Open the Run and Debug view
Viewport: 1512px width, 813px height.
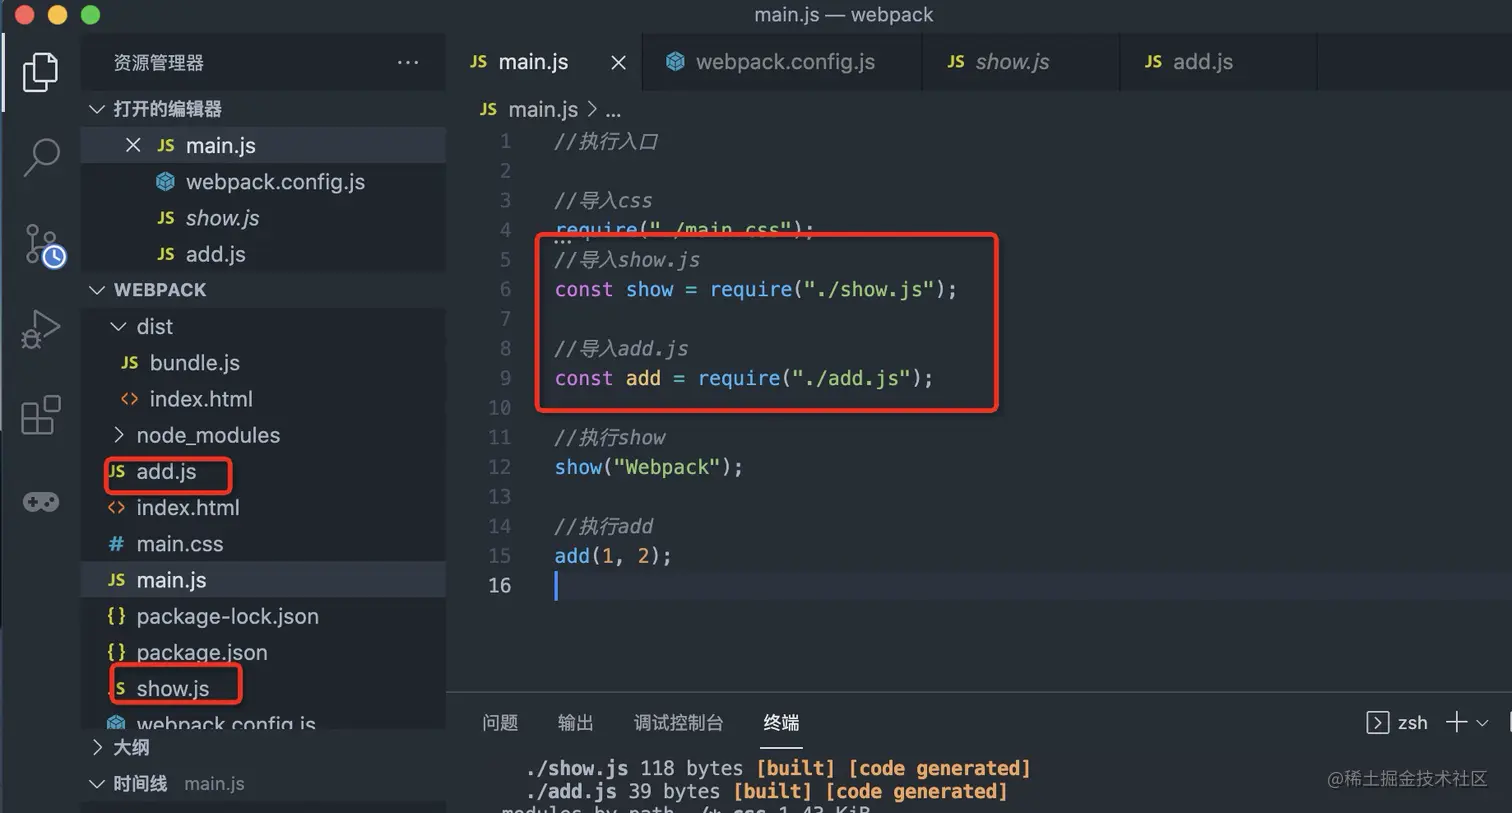(x=41, y=329)
